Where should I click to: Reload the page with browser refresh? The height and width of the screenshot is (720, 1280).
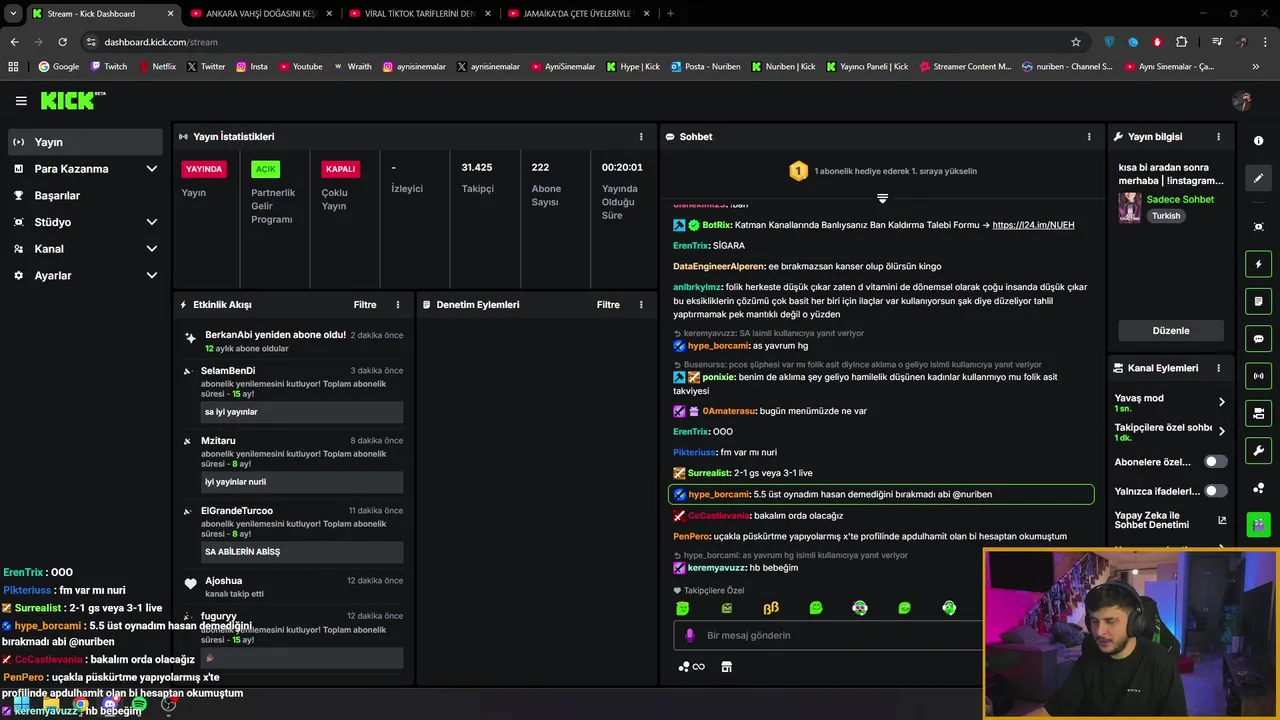(62, 42)
